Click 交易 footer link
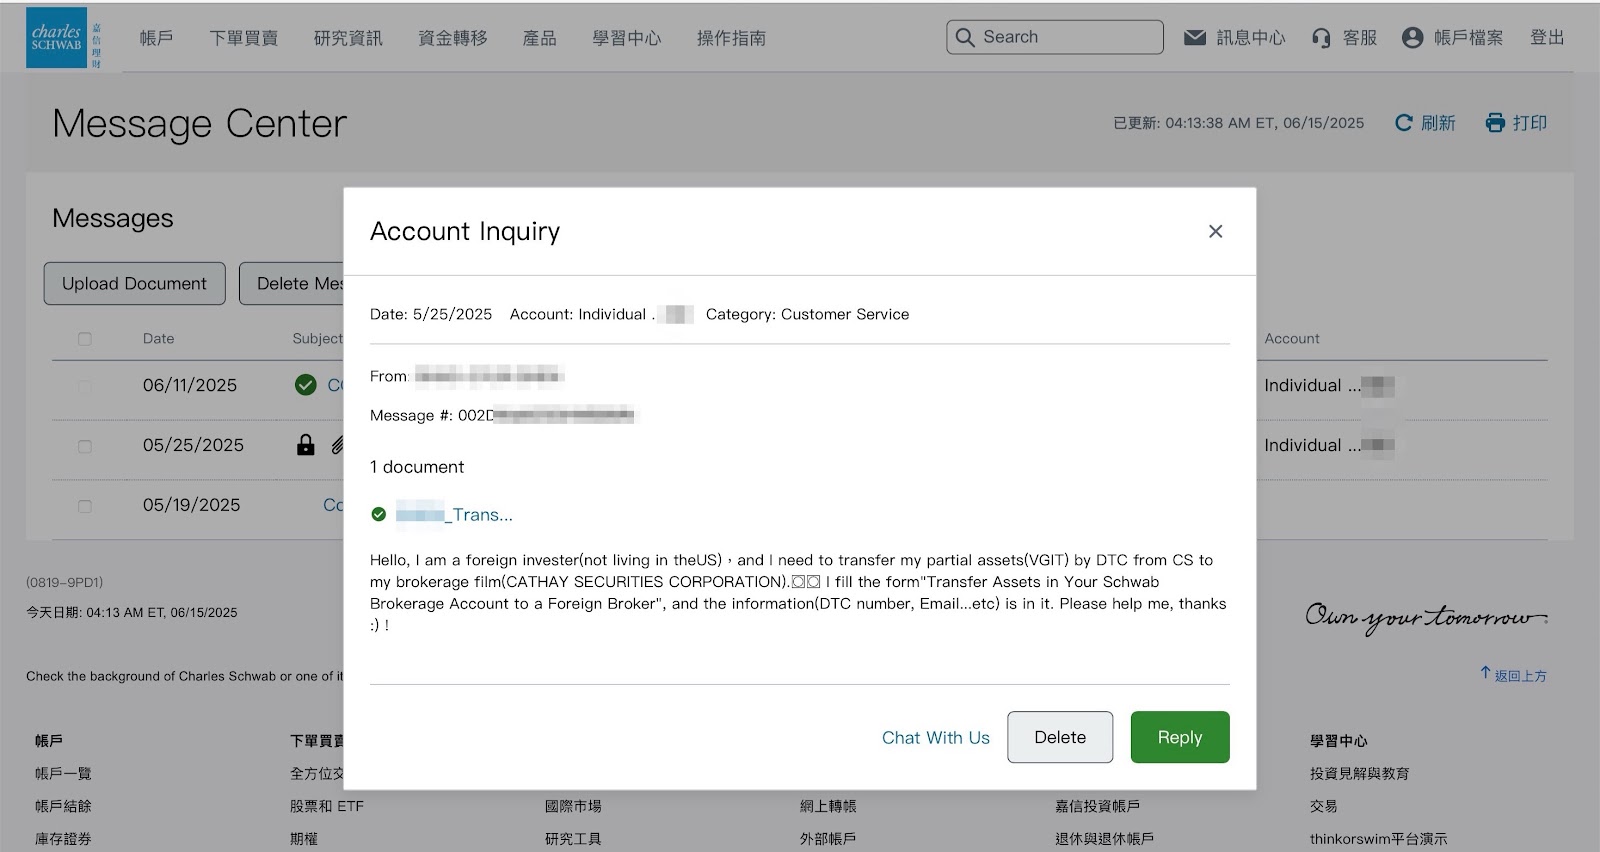1600x852 pixels. [x=1324, y=806]
